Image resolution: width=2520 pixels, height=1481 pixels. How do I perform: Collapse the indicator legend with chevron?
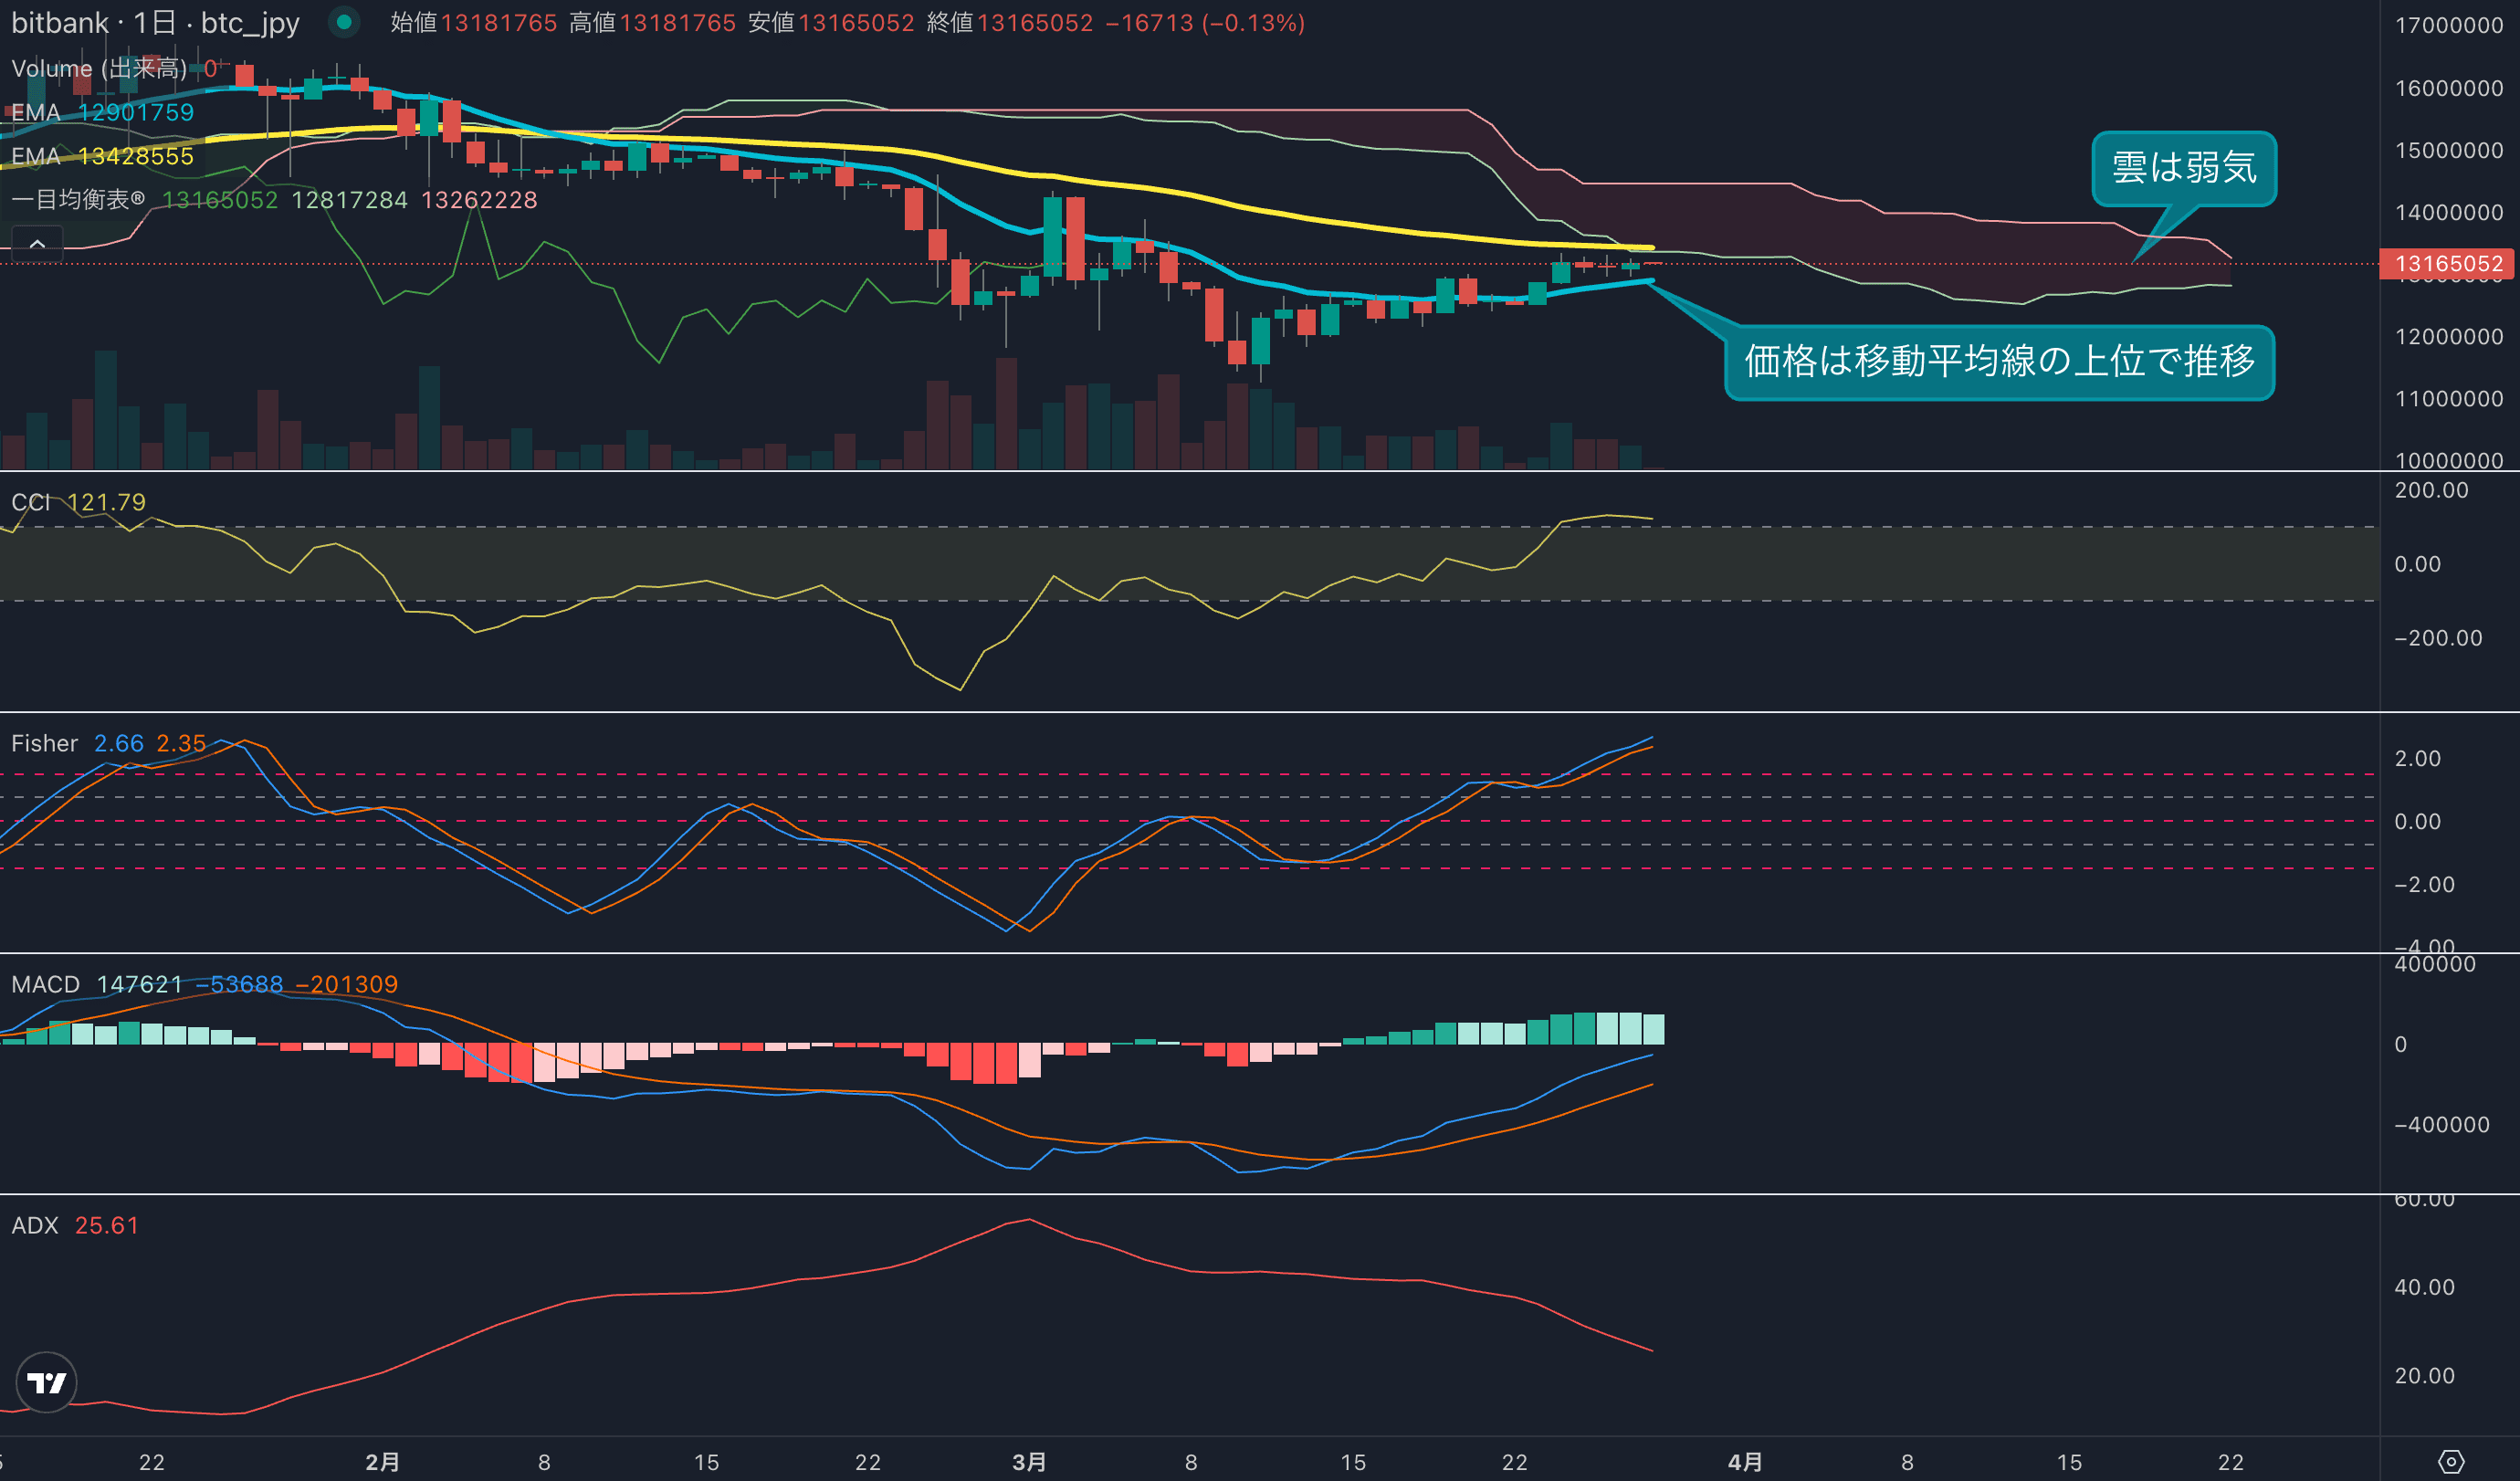coord(37,243)
